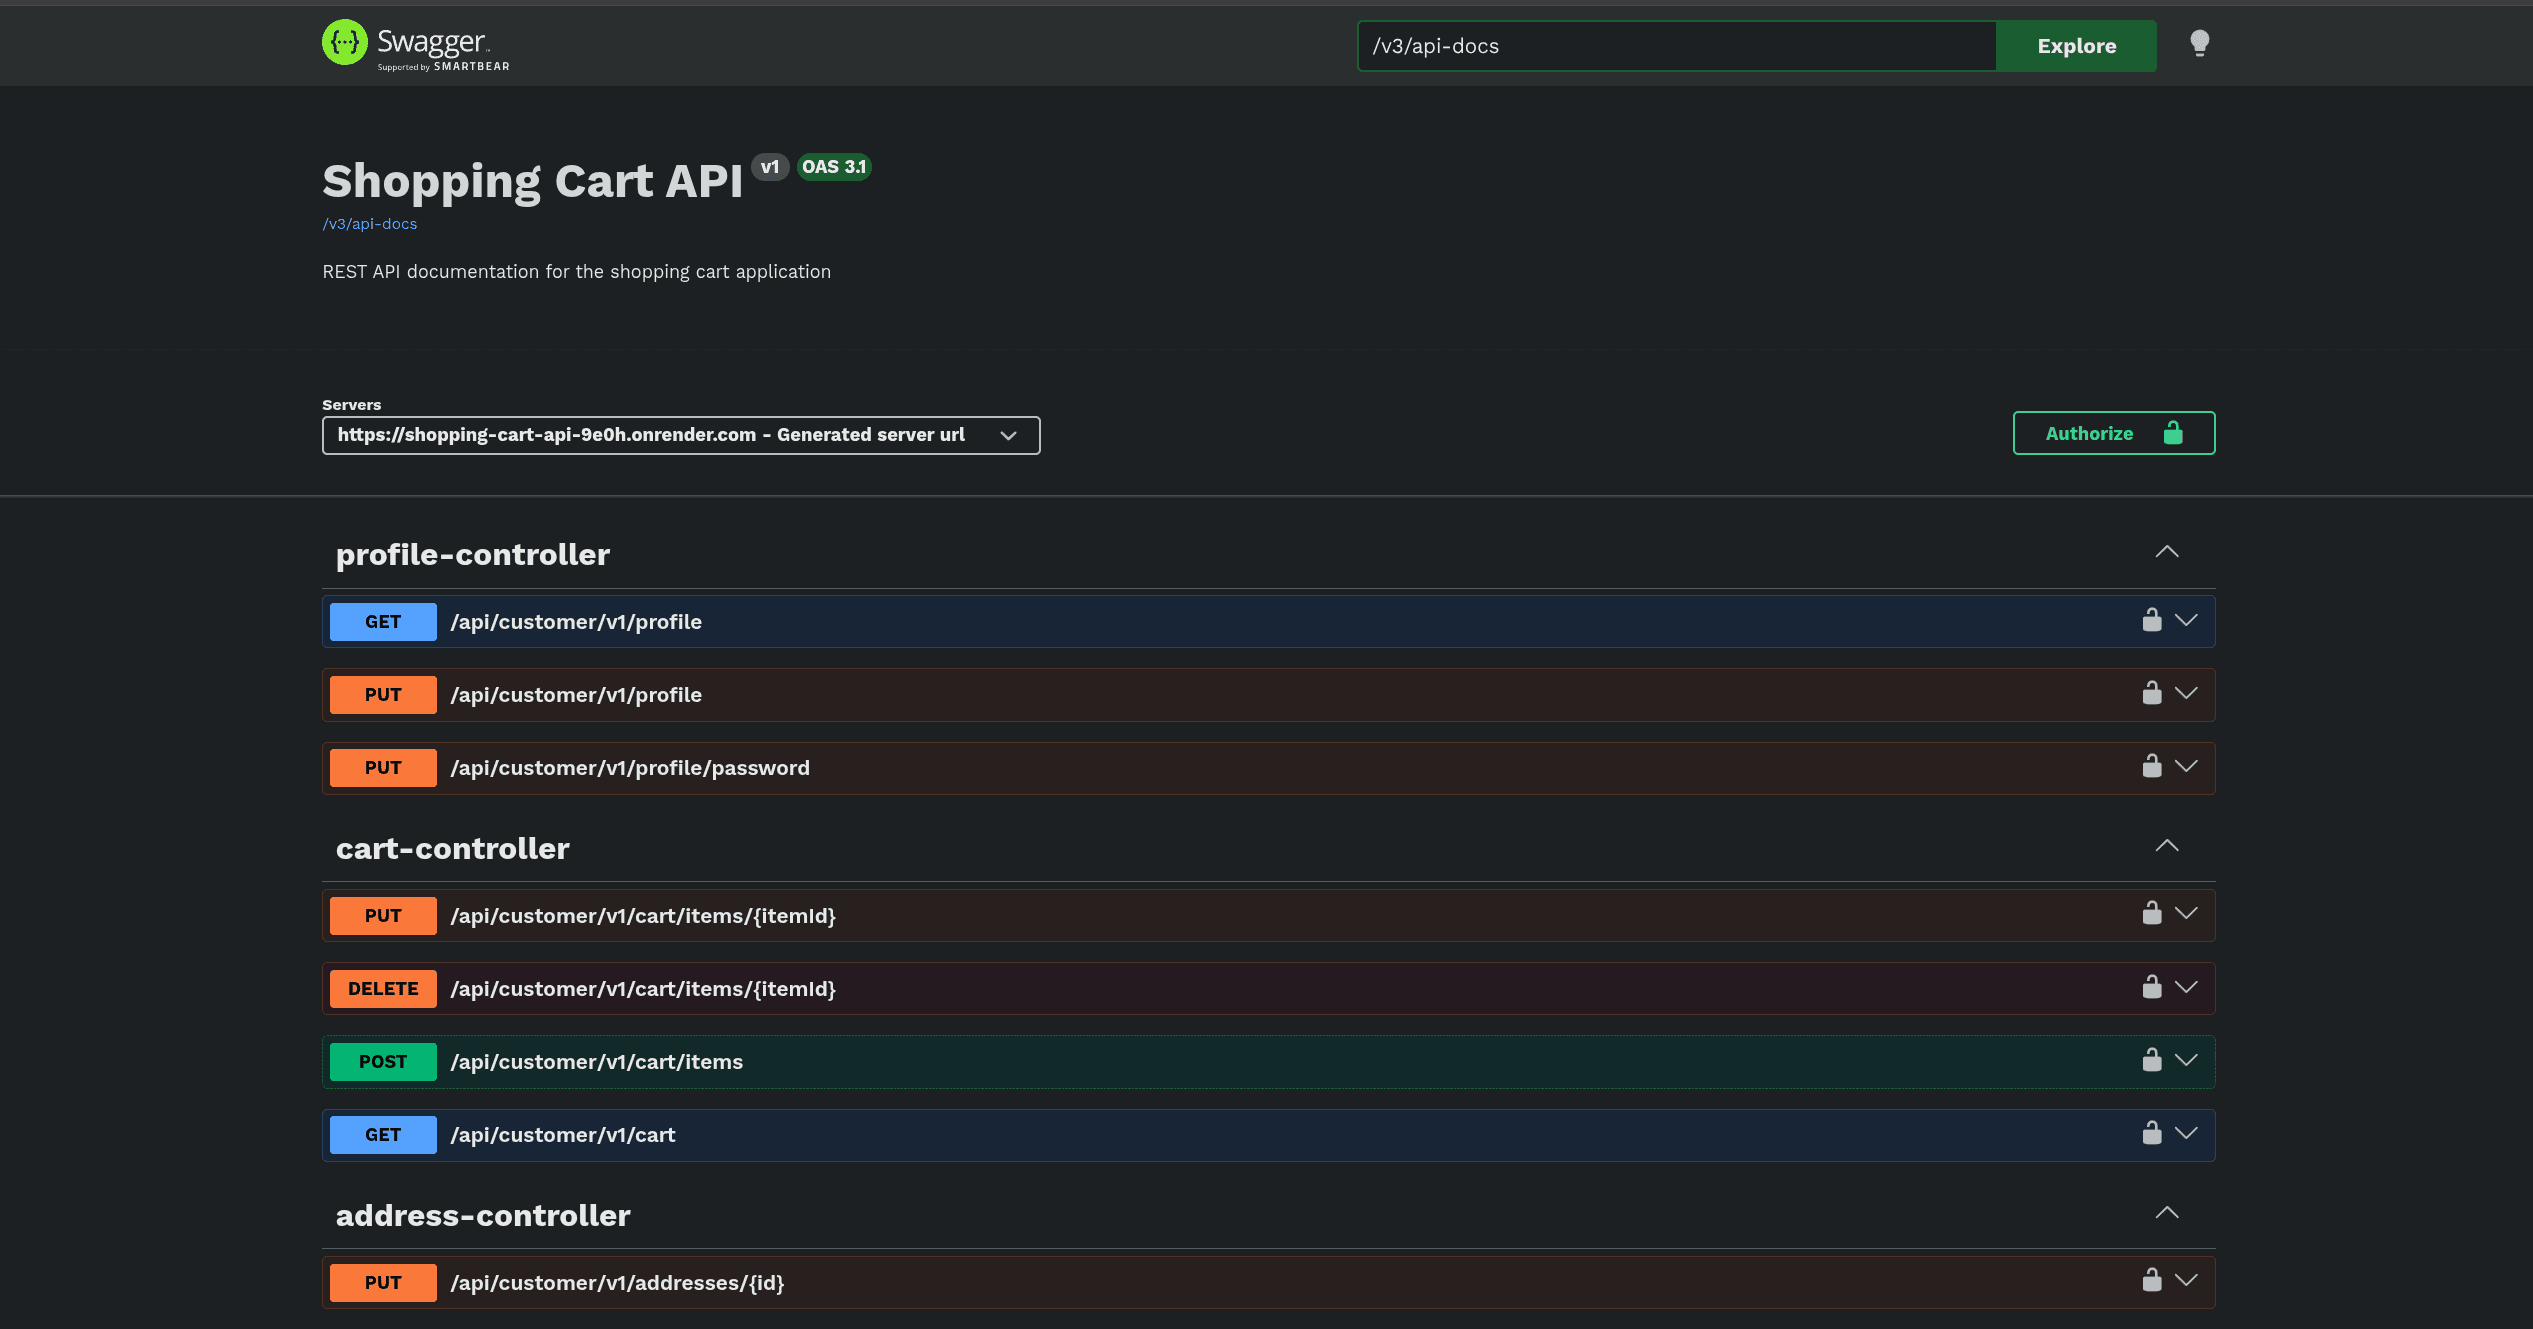Click the GET badge for /cart
The height and width of the screenshot is (1329, 2533).
click(x=383, y=1135)
